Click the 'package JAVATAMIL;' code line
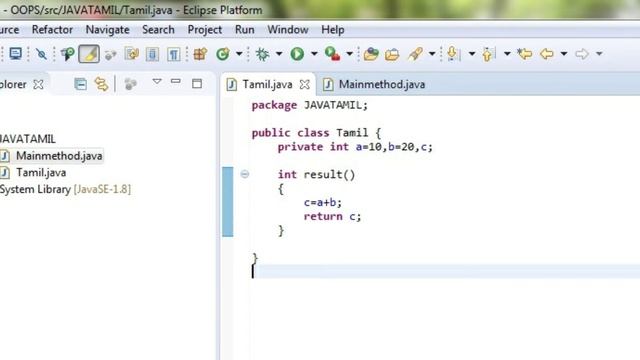Image resolution: width=640 pixels, height=360 pixels. coord(309,105)
